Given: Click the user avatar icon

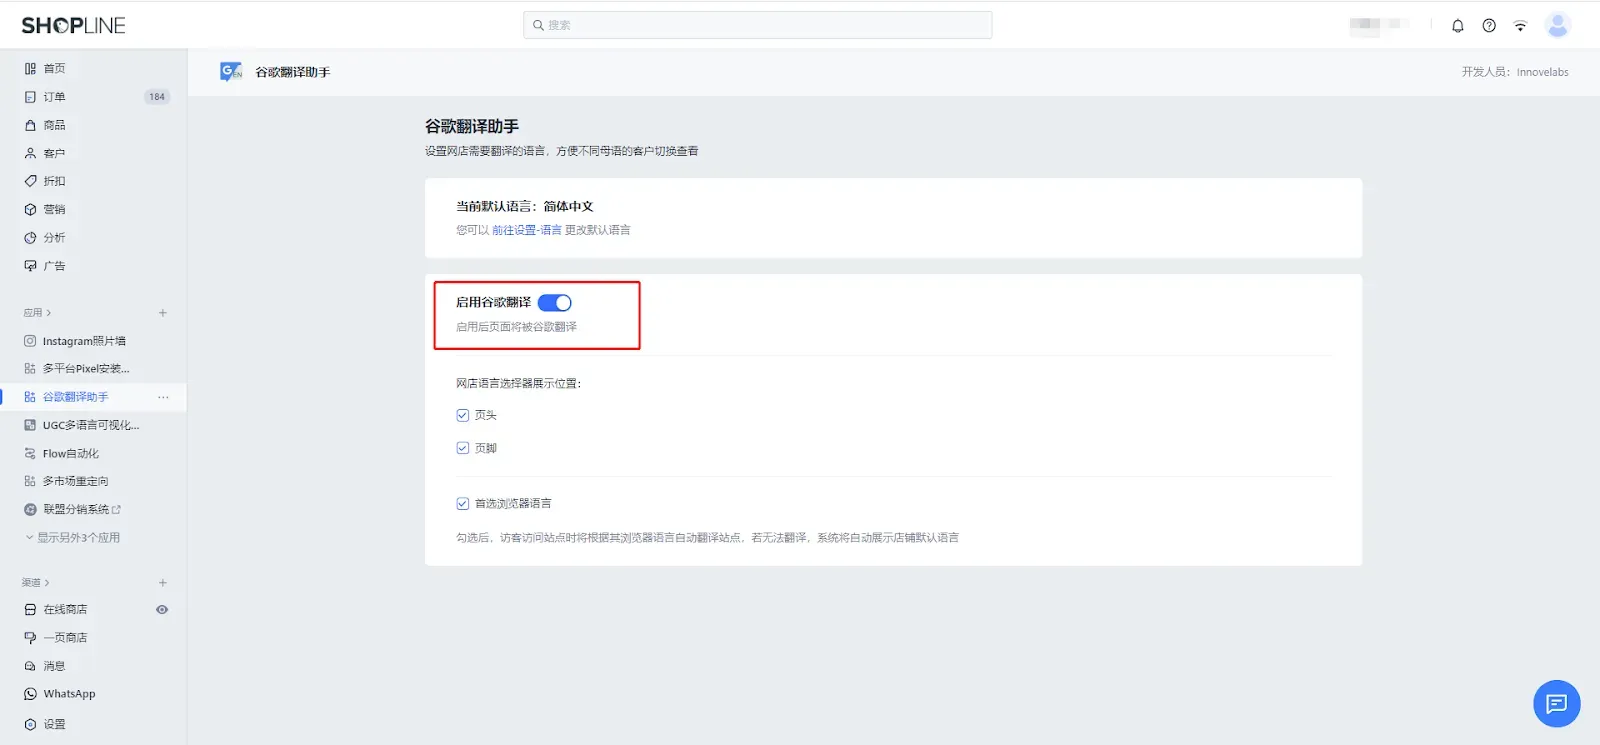Looking at the screenshot, I should (x=1557, y=26).
